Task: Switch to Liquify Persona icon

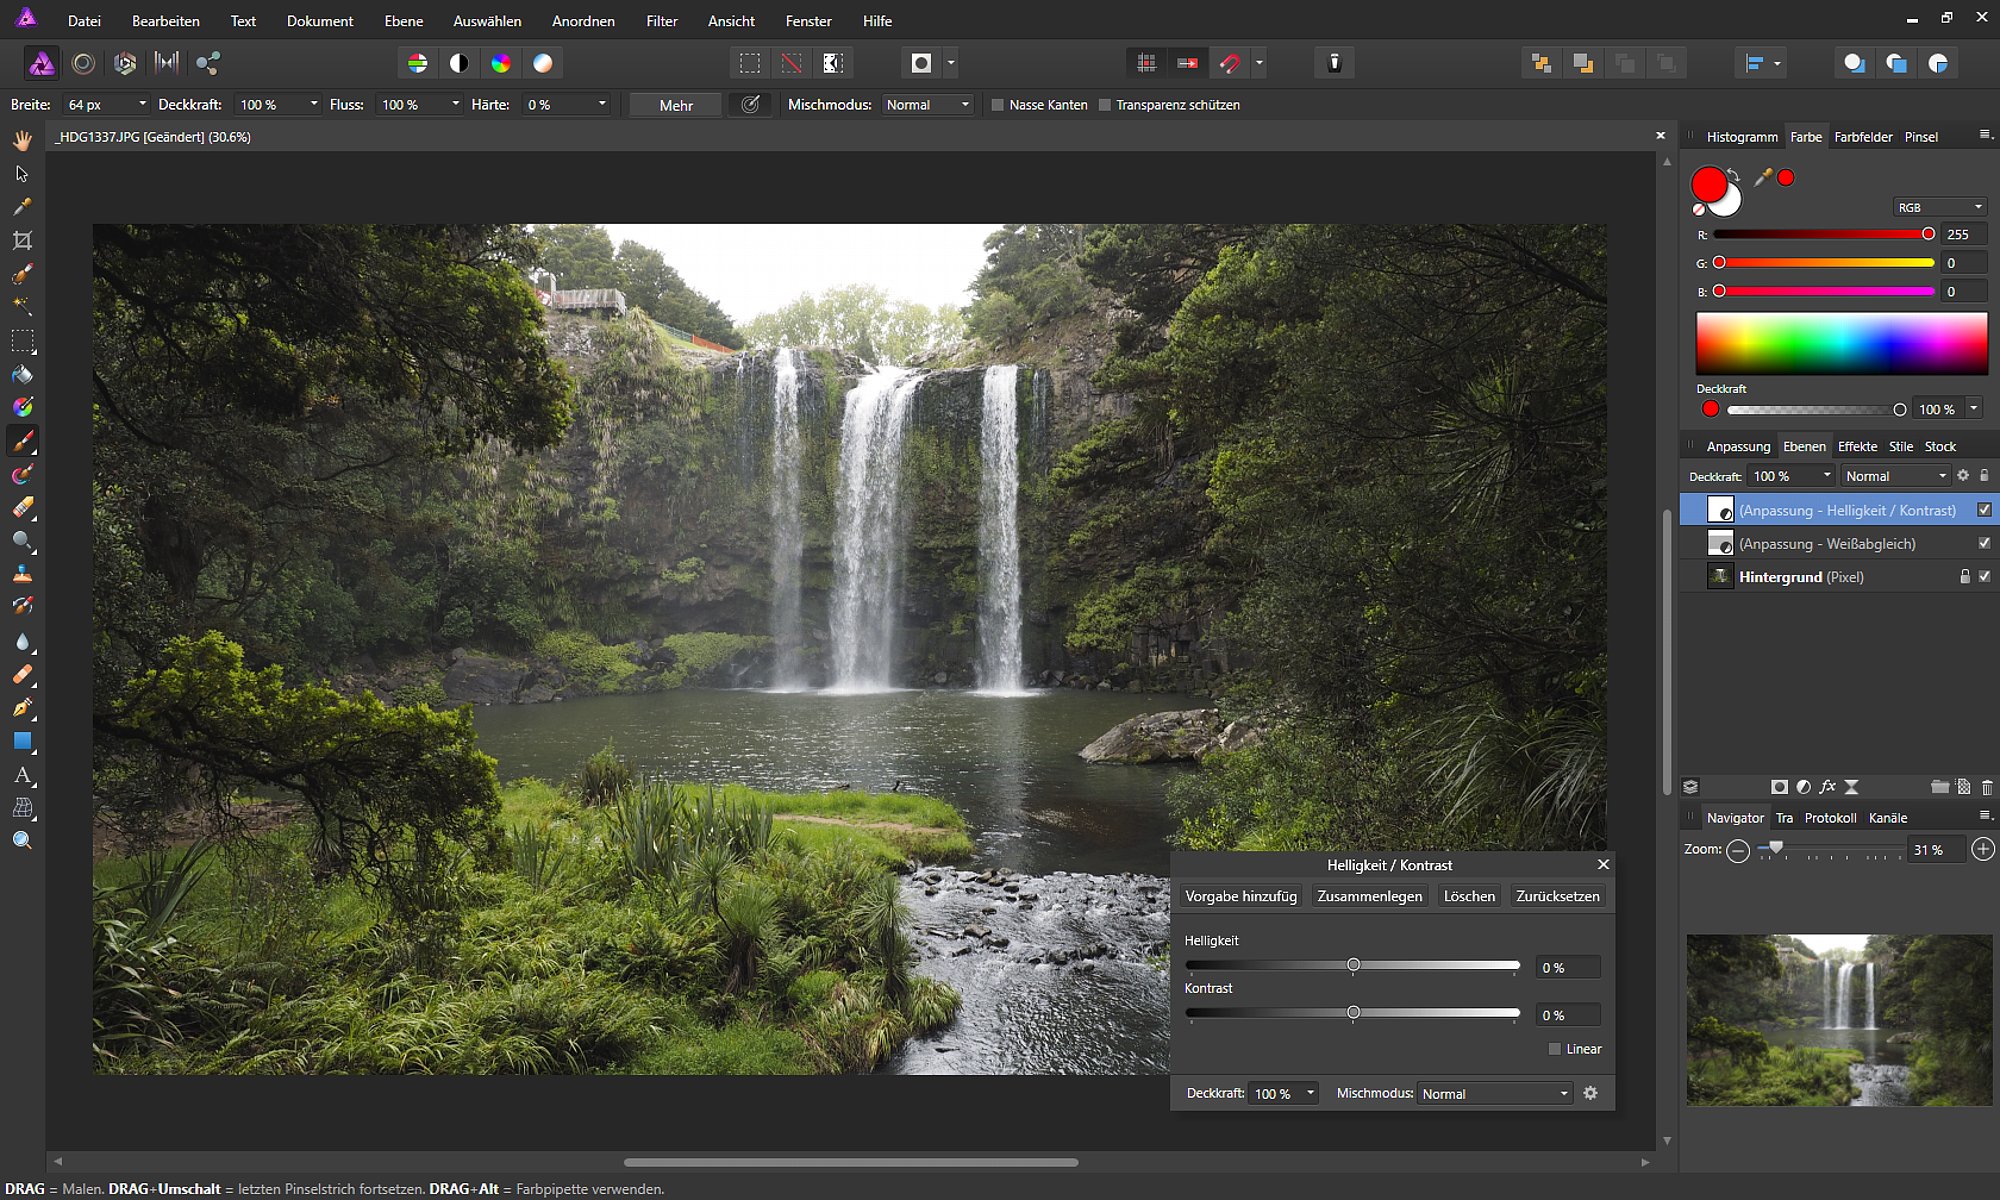Action: [x=83, y=63]
